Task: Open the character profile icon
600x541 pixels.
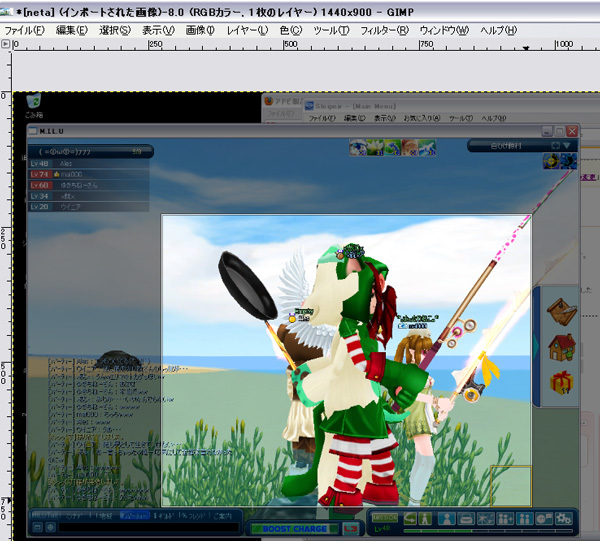Action: click(446, 519)
